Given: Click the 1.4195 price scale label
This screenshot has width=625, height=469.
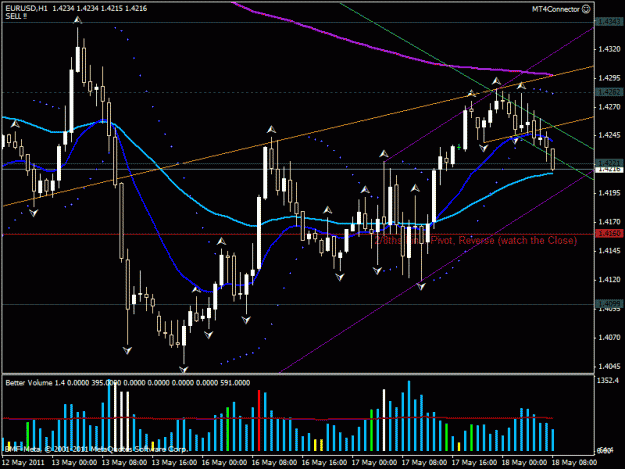Looking at the screenshot, I should pyautogui.click(x=609, y=193).
